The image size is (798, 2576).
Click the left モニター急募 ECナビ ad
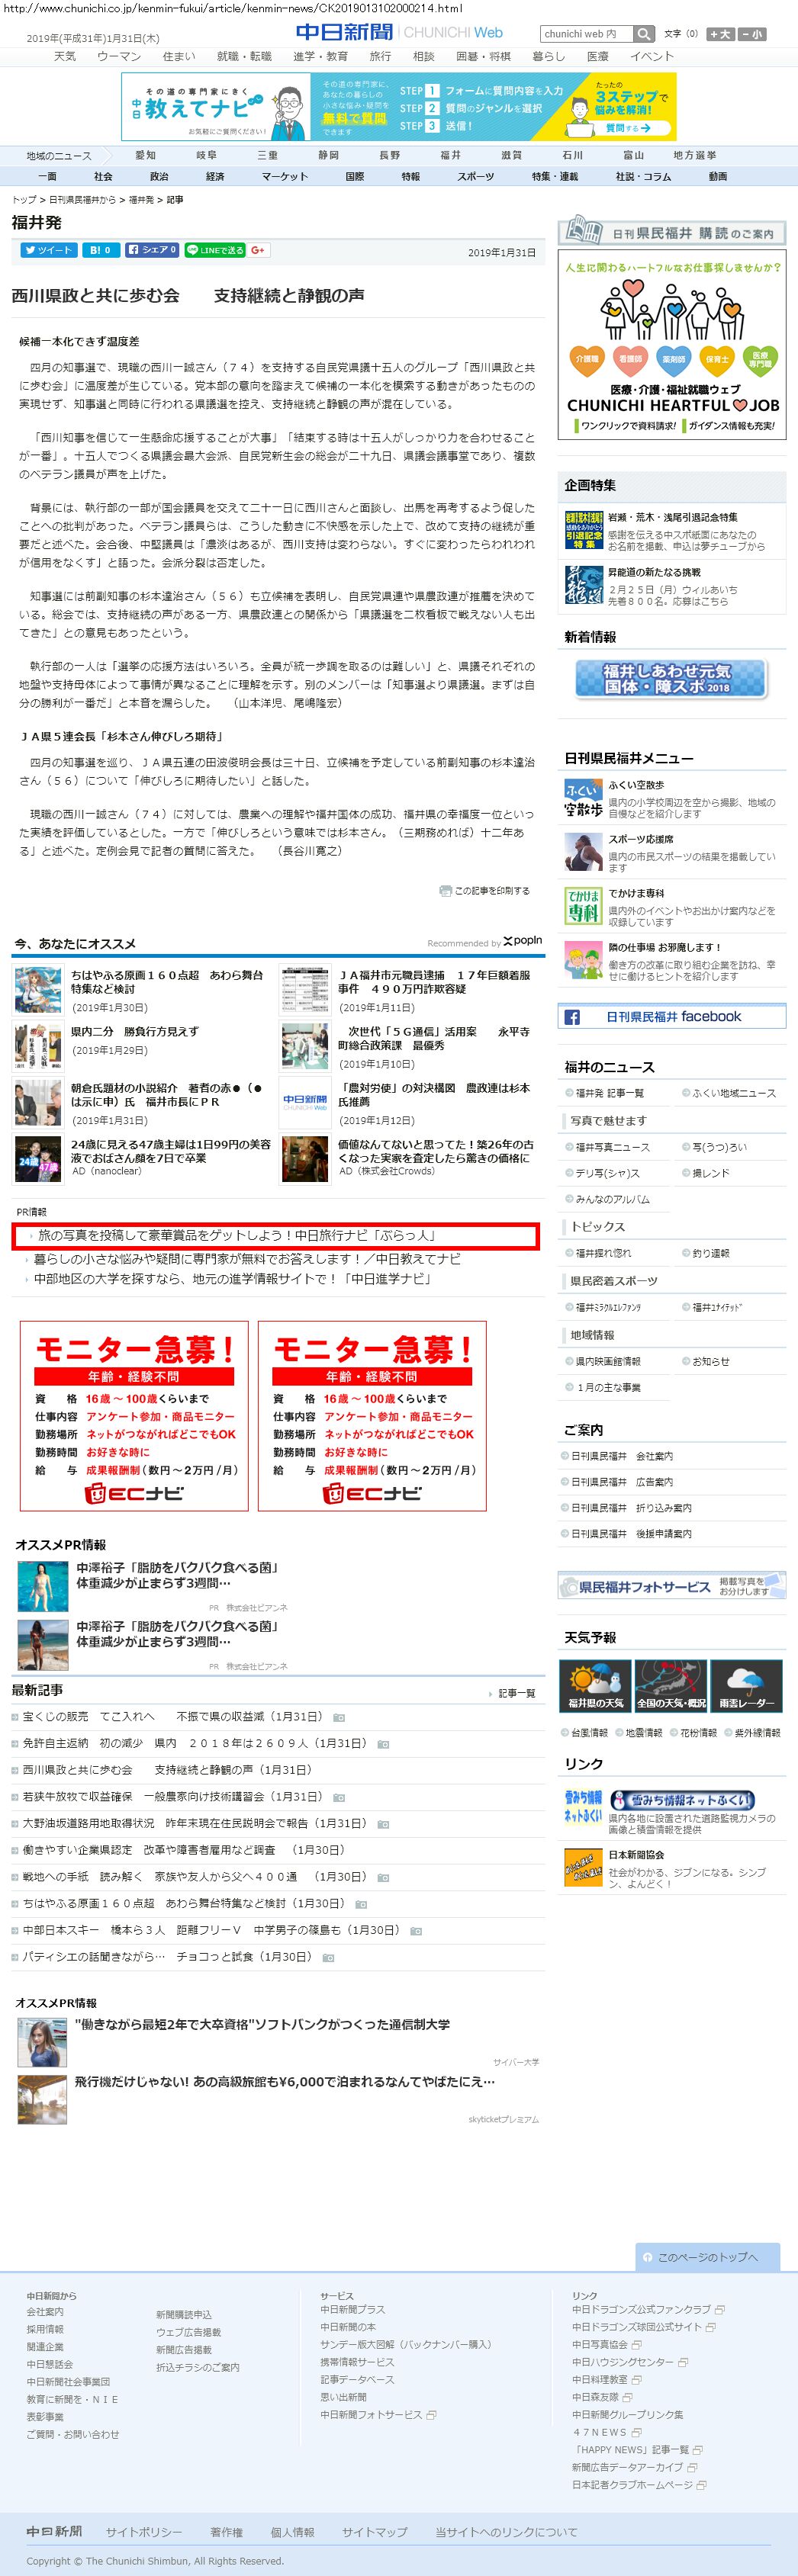pos(134,1416)
